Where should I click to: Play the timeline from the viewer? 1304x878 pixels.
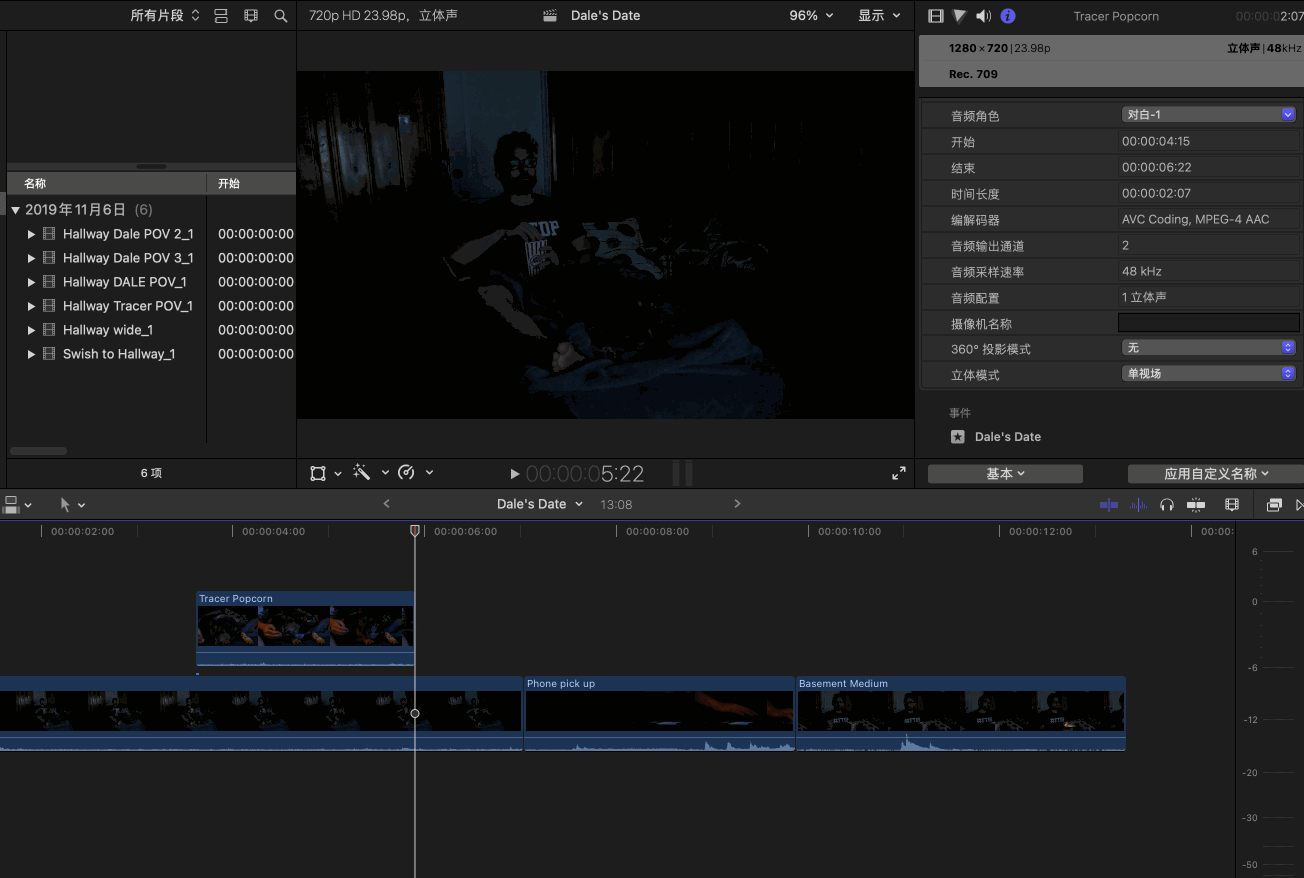coord(515,474)
